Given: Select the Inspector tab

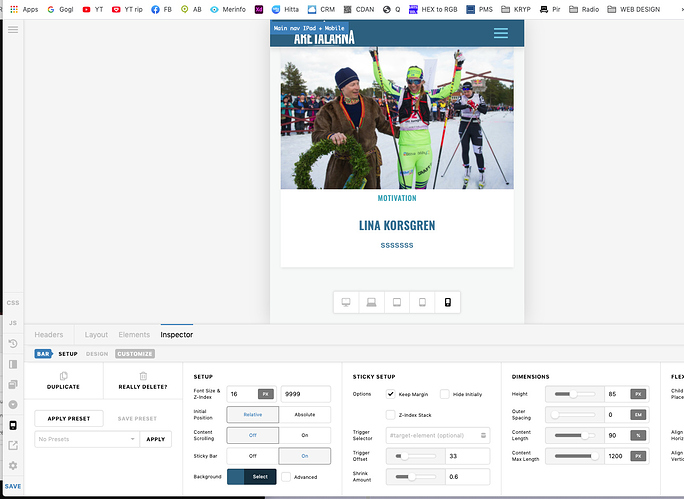Looking at the screenshot, I should (x=177, y=335).
